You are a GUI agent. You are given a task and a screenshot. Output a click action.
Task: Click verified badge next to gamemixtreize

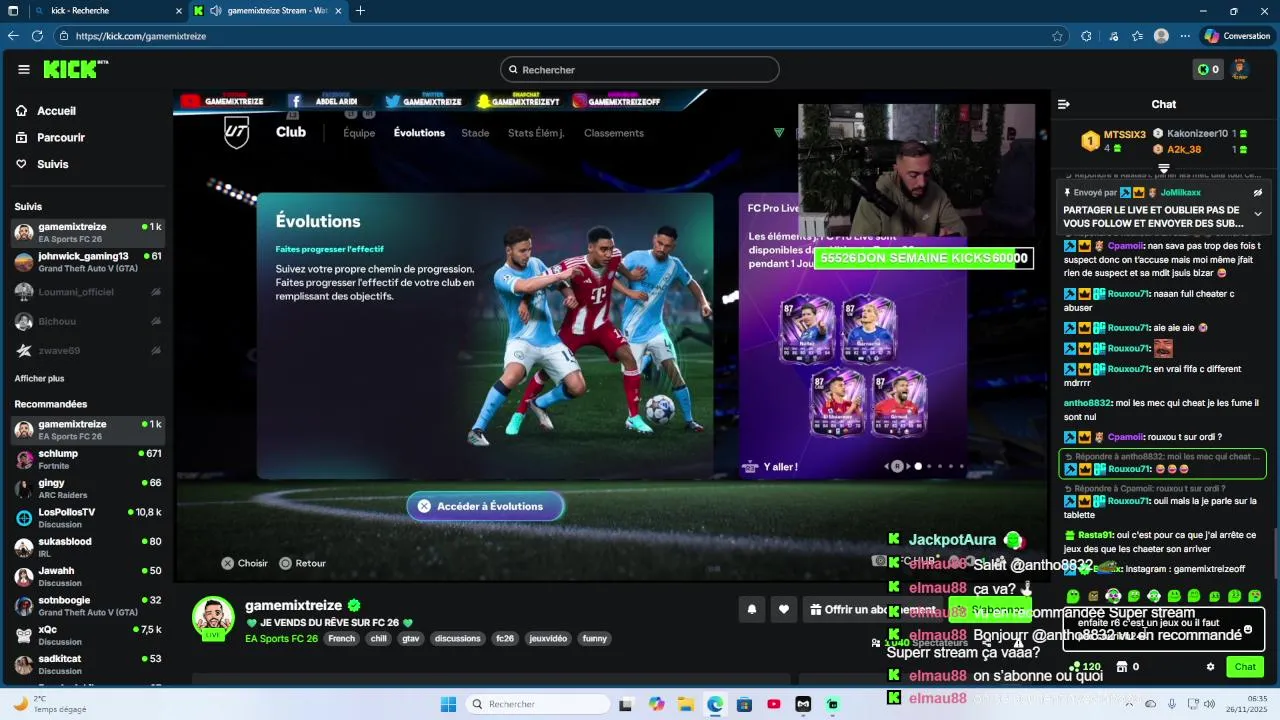pos(353,605)
